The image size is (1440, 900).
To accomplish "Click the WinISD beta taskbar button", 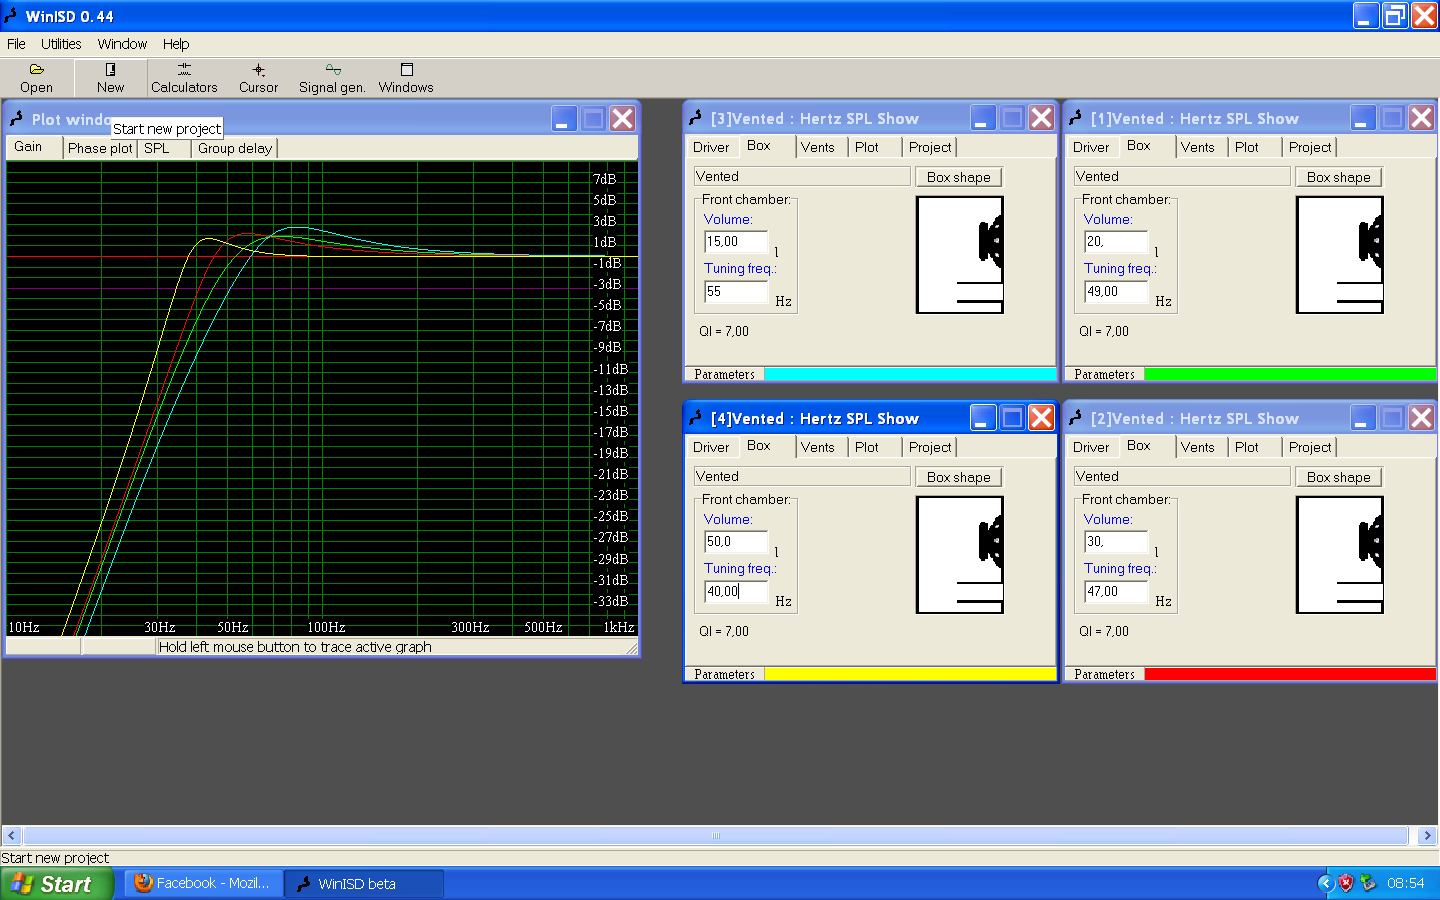I will pyautogui.click(x=364, y=884).
